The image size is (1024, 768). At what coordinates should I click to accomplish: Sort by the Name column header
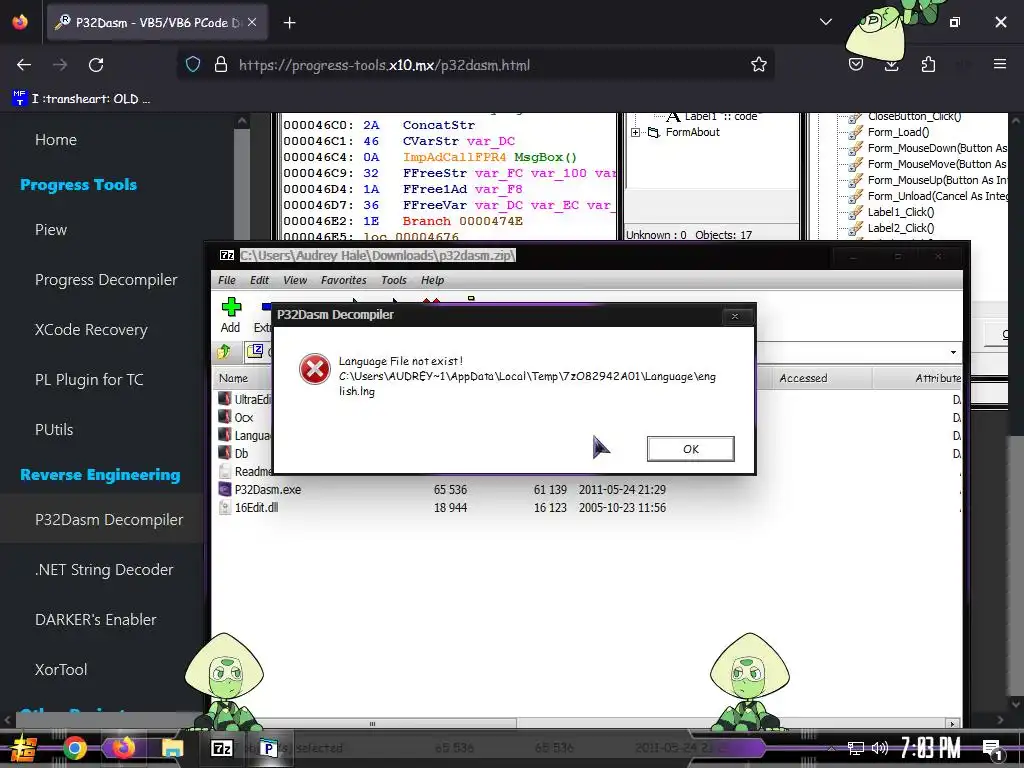(x=233, y=378)
